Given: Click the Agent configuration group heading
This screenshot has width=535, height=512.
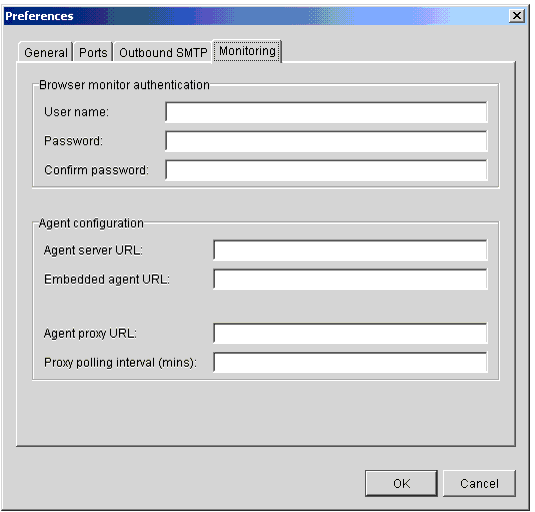Looking at the screenshot, I should point(91,223).
